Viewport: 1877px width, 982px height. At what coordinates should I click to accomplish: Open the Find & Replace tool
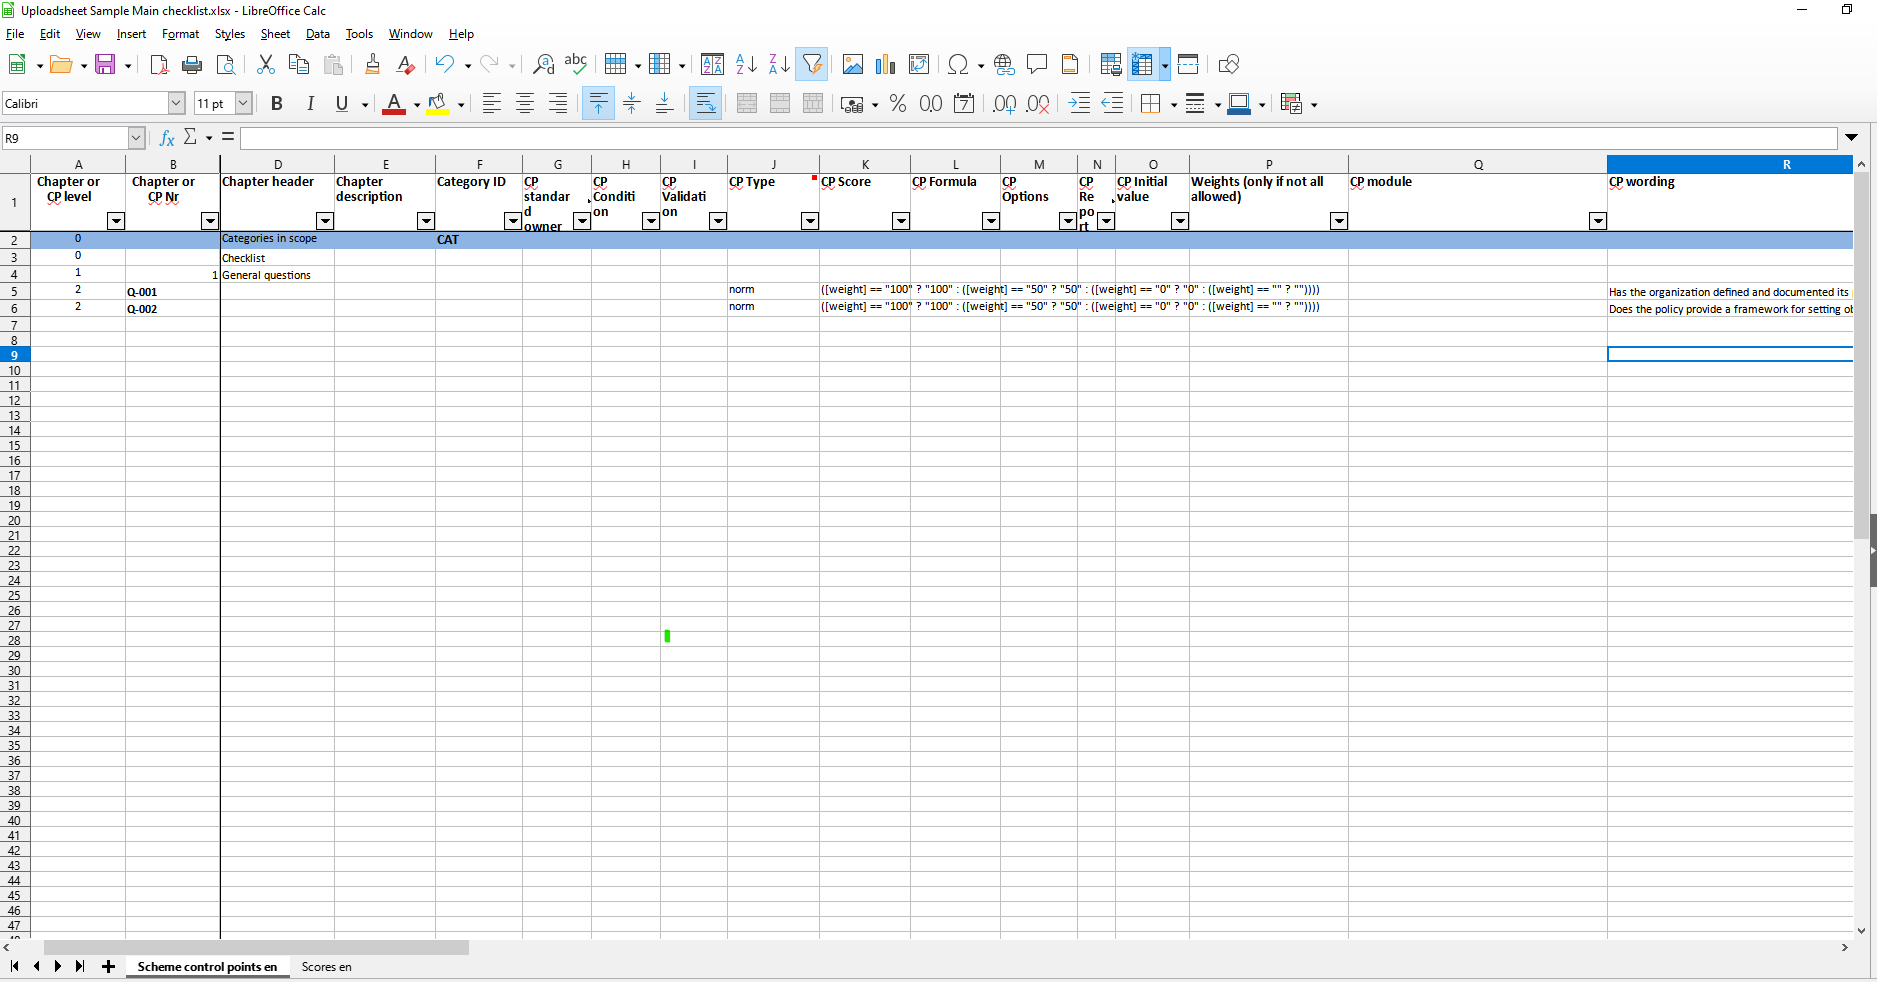coord(543,65)
